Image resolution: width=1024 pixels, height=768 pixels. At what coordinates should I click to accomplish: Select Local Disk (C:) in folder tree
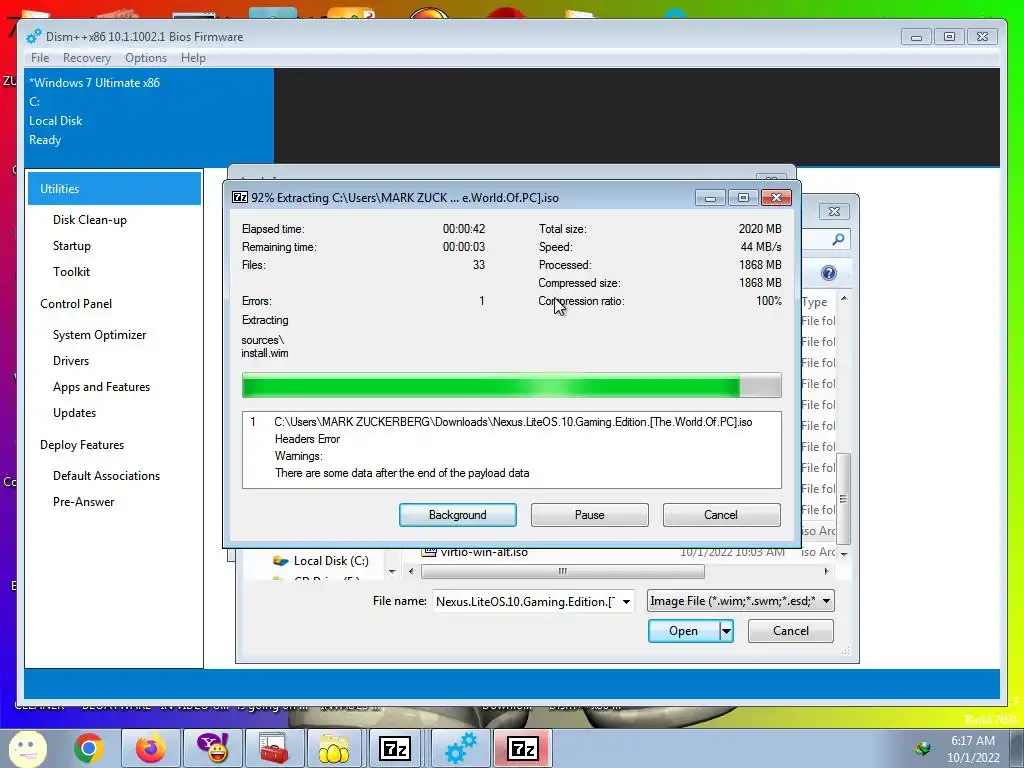(331, 560)
